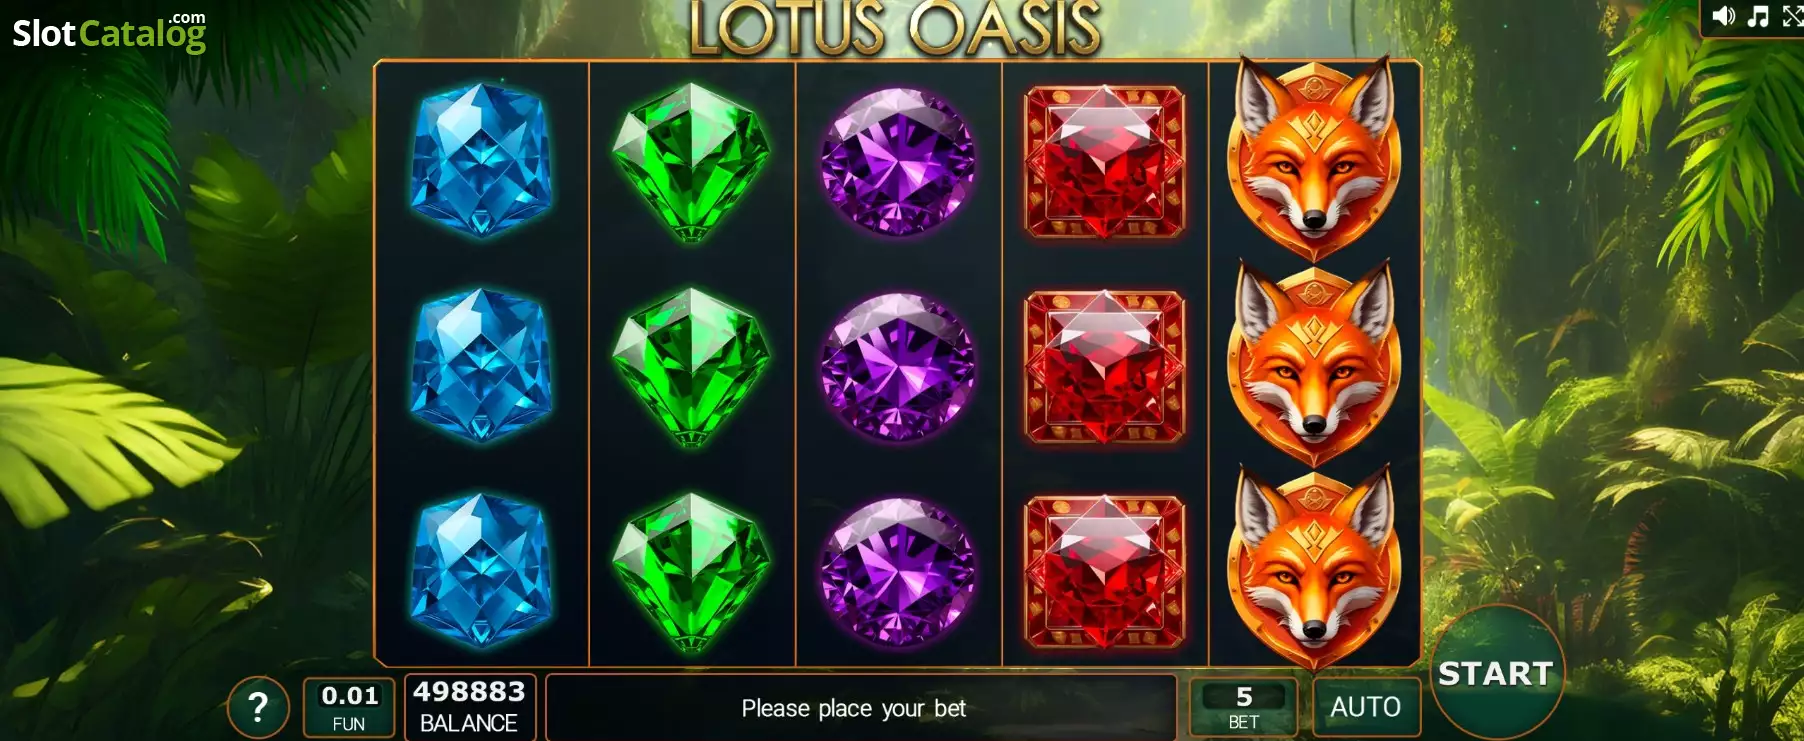
Task: Select the middle fox symbol on fifth reel
Action: 1314,362
